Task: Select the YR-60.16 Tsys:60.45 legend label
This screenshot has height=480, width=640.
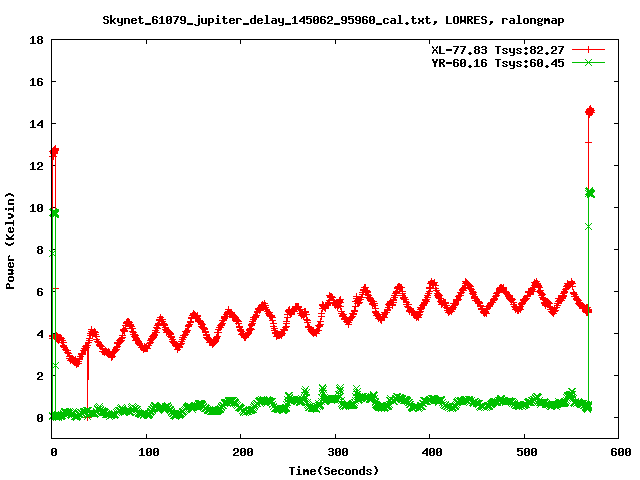Action: tap(498, 62)
